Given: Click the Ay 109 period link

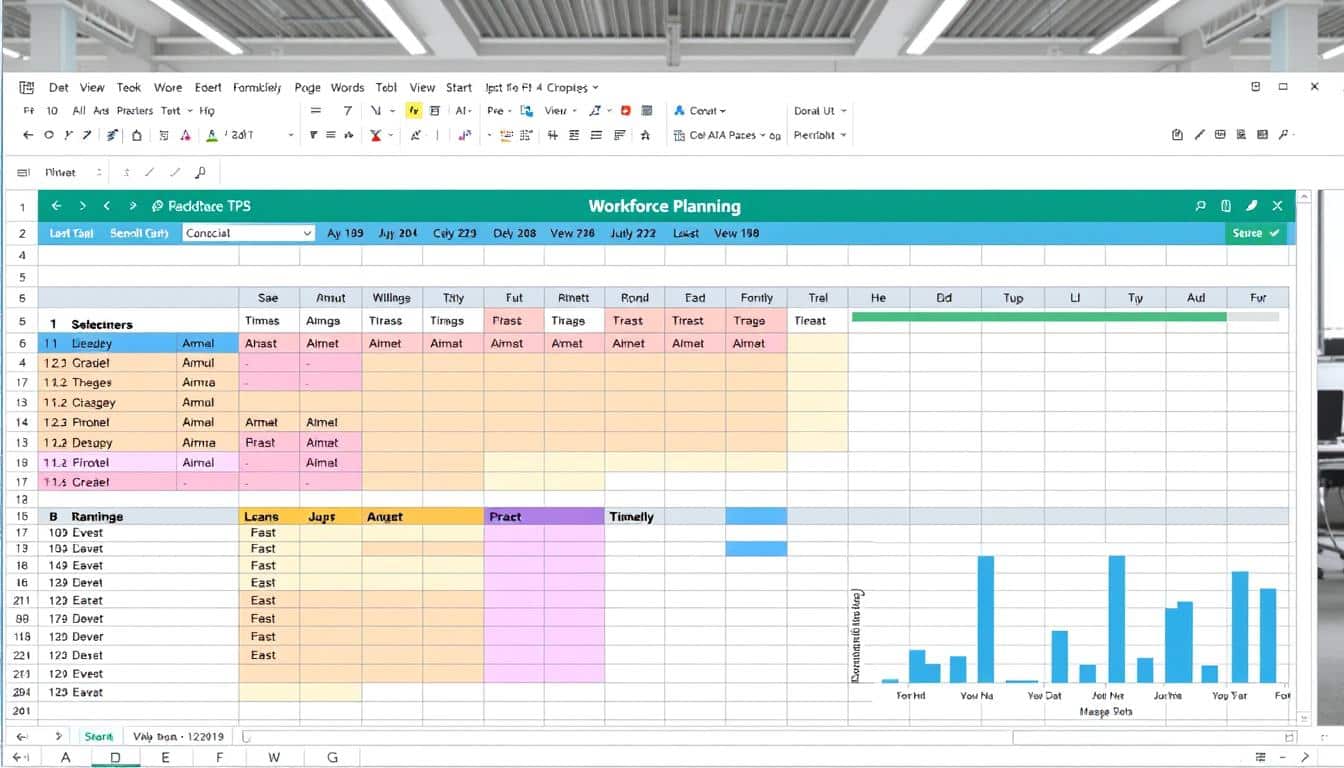Looking at the screenshot, I should (345, 233).
